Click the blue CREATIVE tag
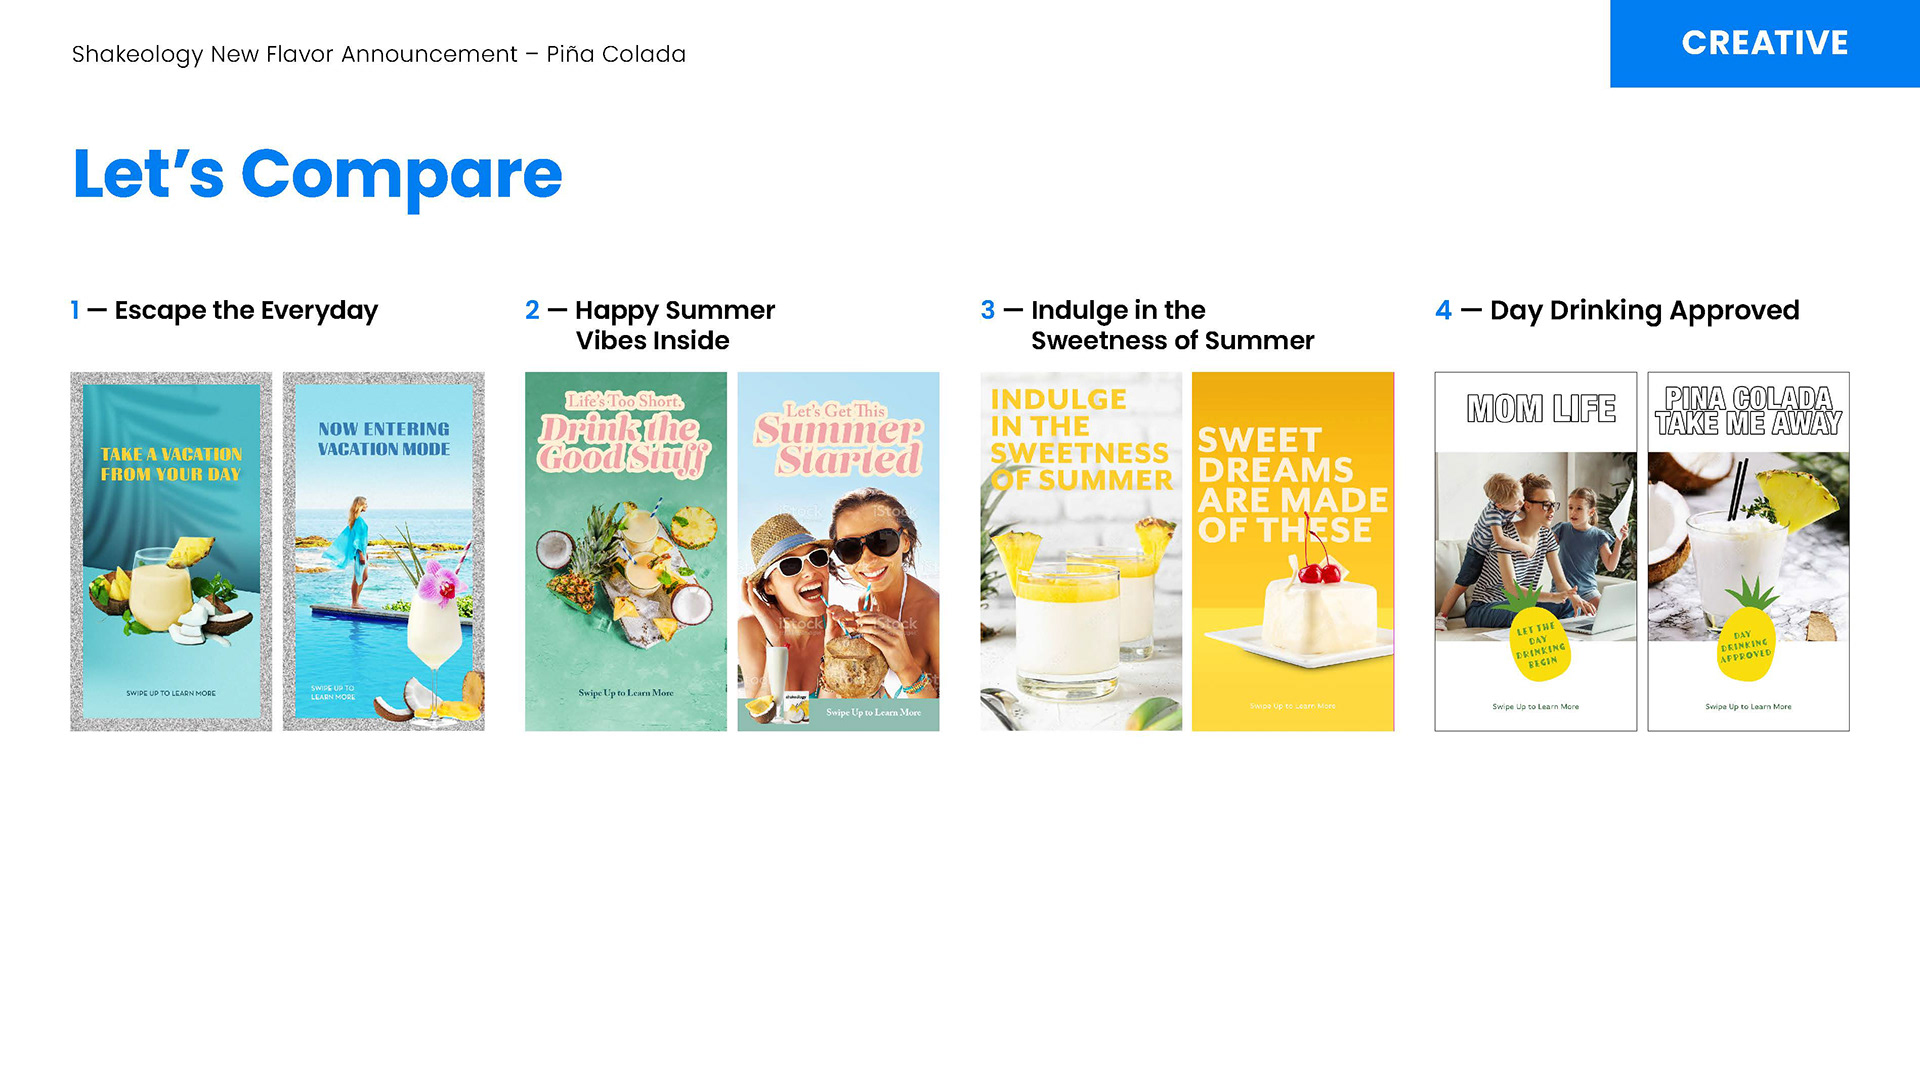1920x1080 pixels. click(1765, 43)
